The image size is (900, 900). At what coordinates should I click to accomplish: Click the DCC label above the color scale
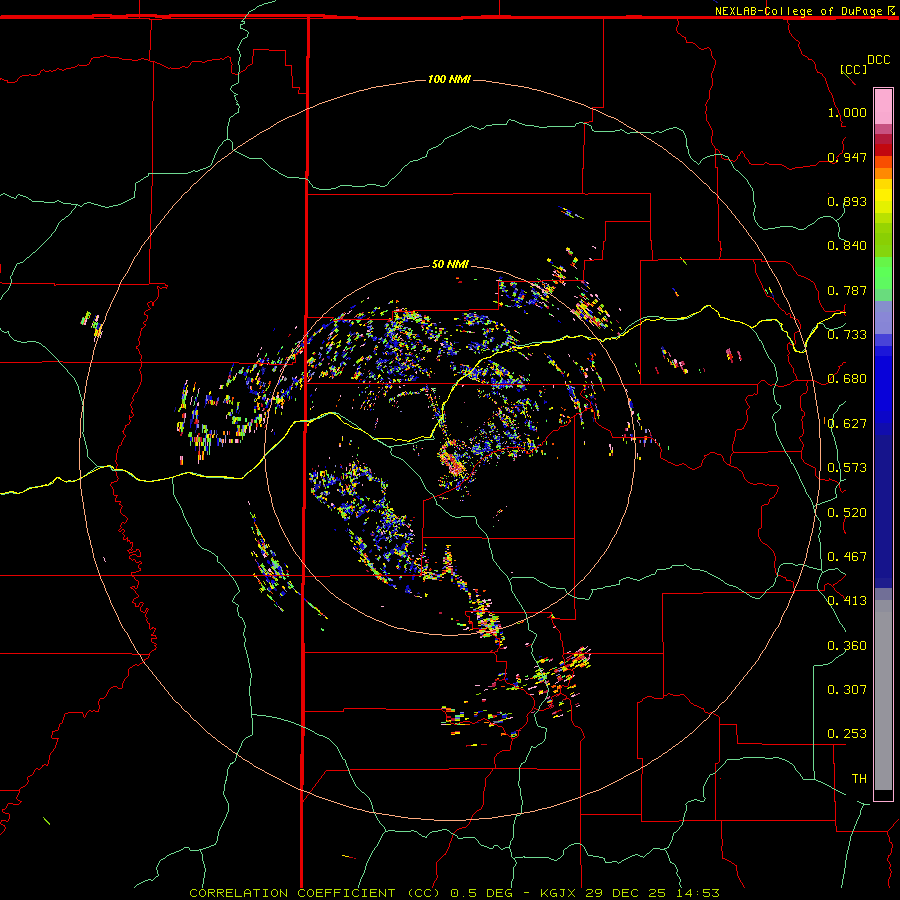[x=878, y=60]
